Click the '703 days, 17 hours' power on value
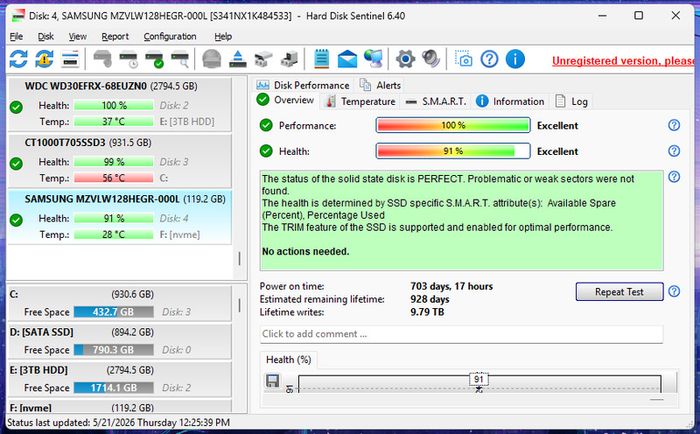 (451, 286)
